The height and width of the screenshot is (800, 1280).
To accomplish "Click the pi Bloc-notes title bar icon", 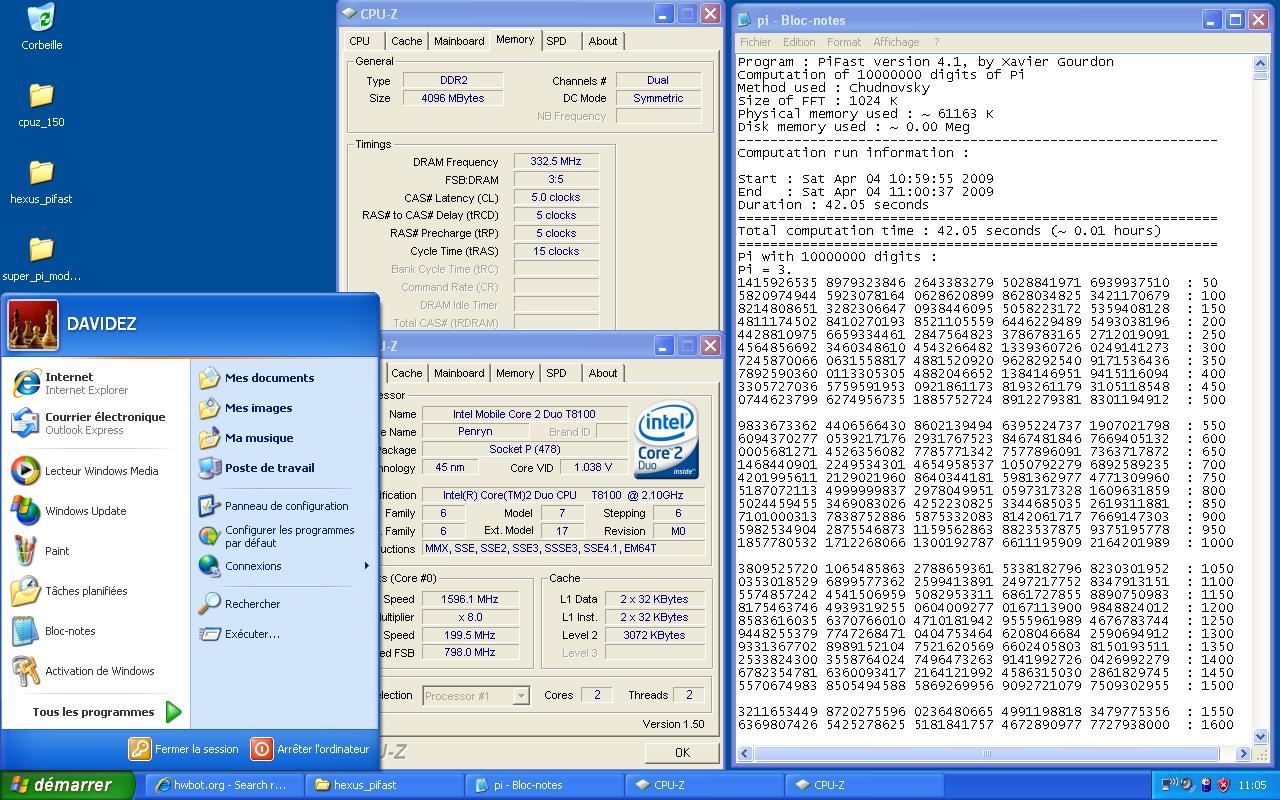I will 746,20.
